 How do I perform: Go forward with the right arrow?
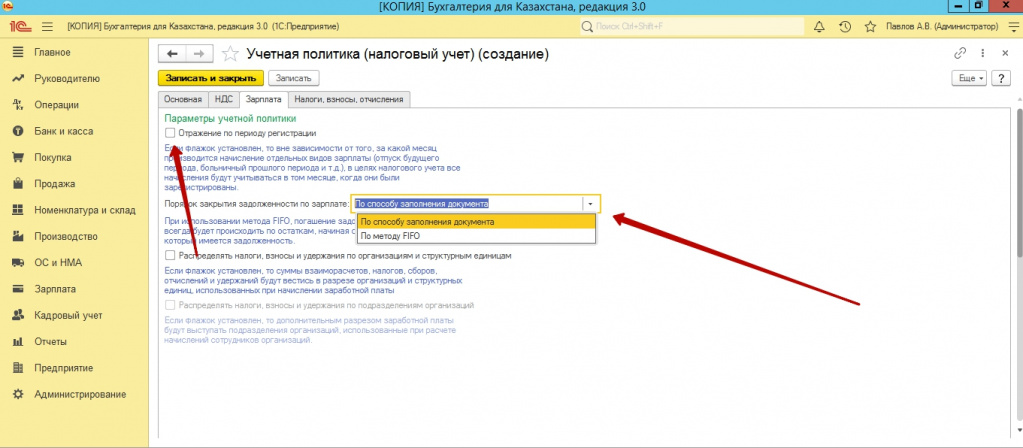(x=200, y=53)
